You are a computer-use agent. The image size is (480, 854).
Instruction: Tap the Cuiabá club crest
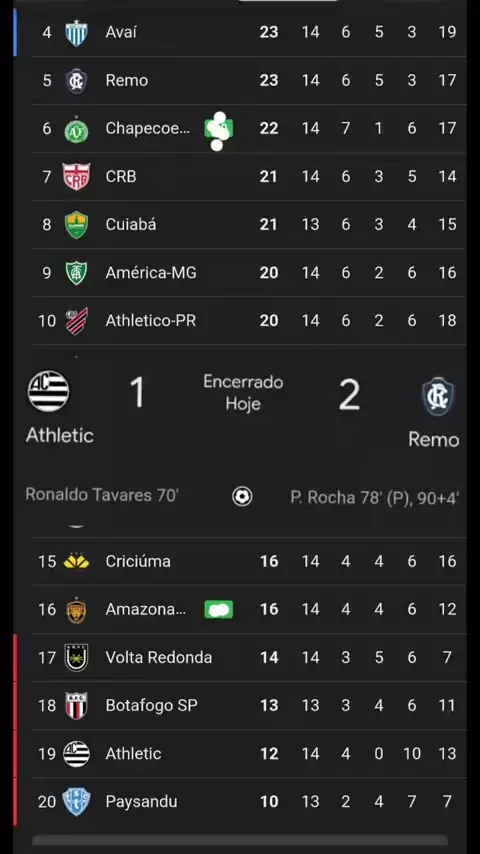tap(76, 224)
